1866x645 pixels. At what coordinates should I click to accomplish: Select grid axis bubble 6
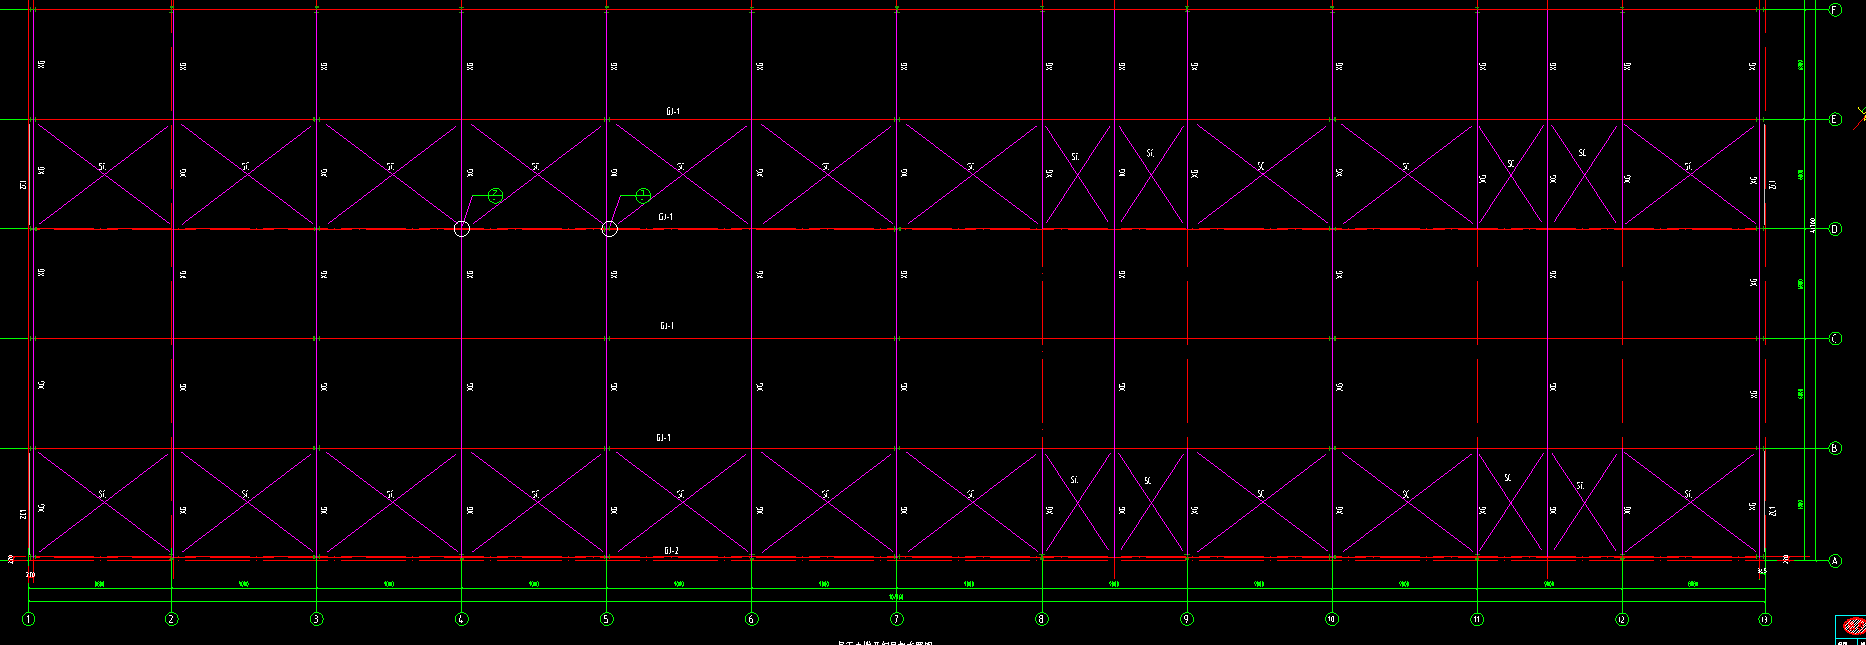pyautogui.click(x=751, y=619)
